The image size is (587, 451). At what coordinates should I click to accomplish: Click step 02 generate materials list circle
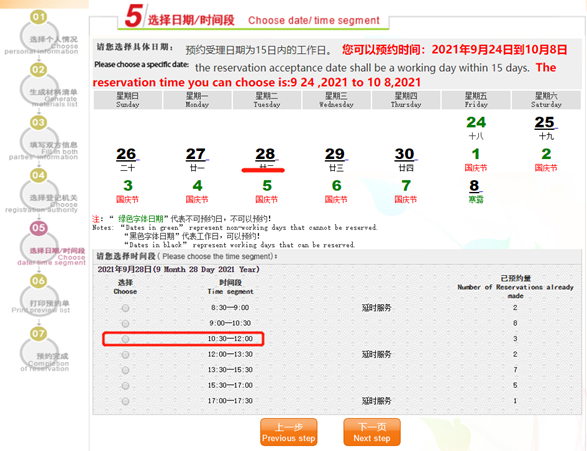pyautogui.click(x=39, y=70)
